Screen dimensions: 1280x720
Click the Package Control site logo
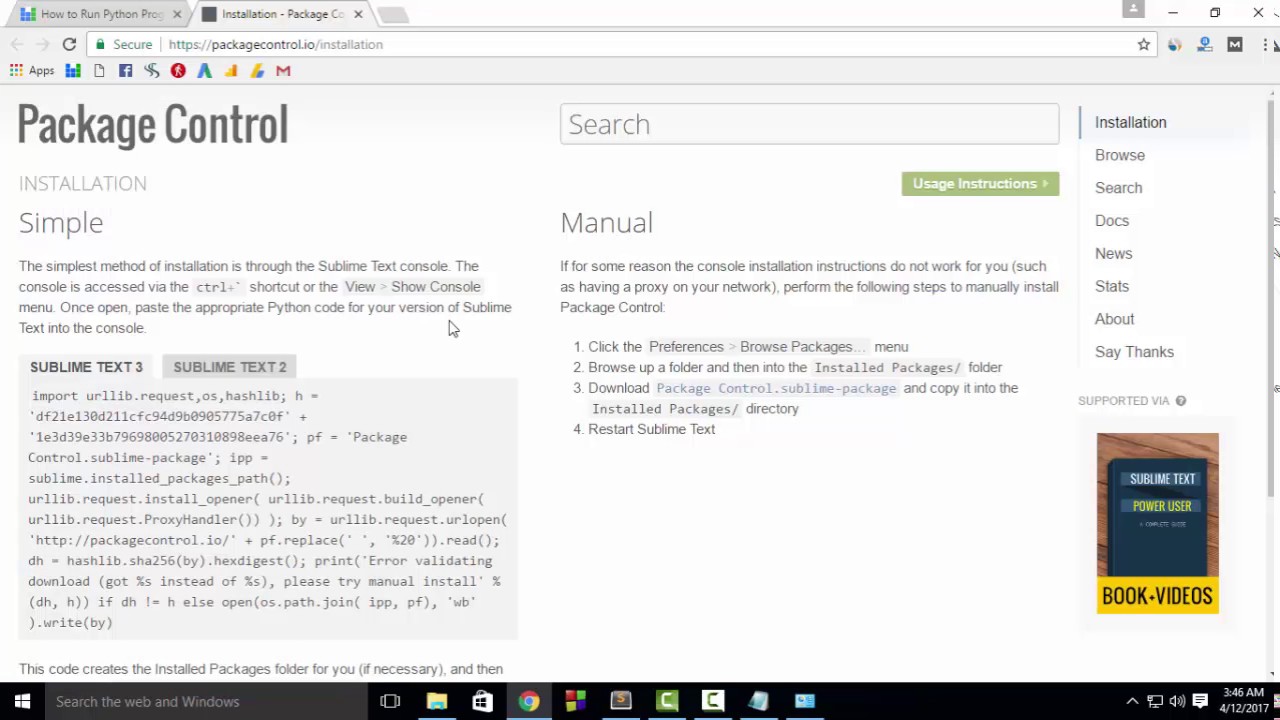(x=152, y=126)
